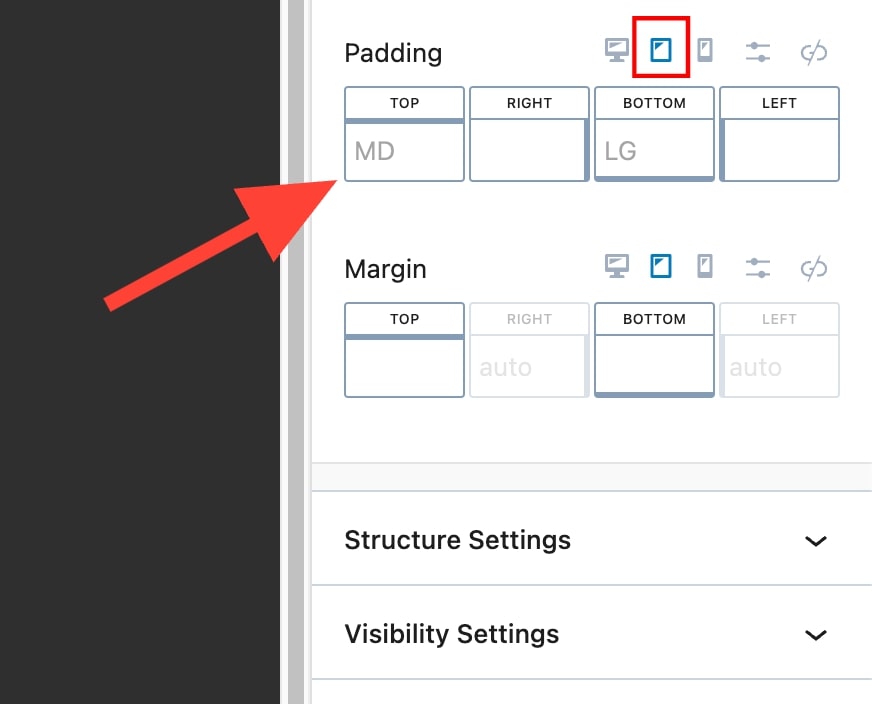Select mobile device icon for Padding

705,50
